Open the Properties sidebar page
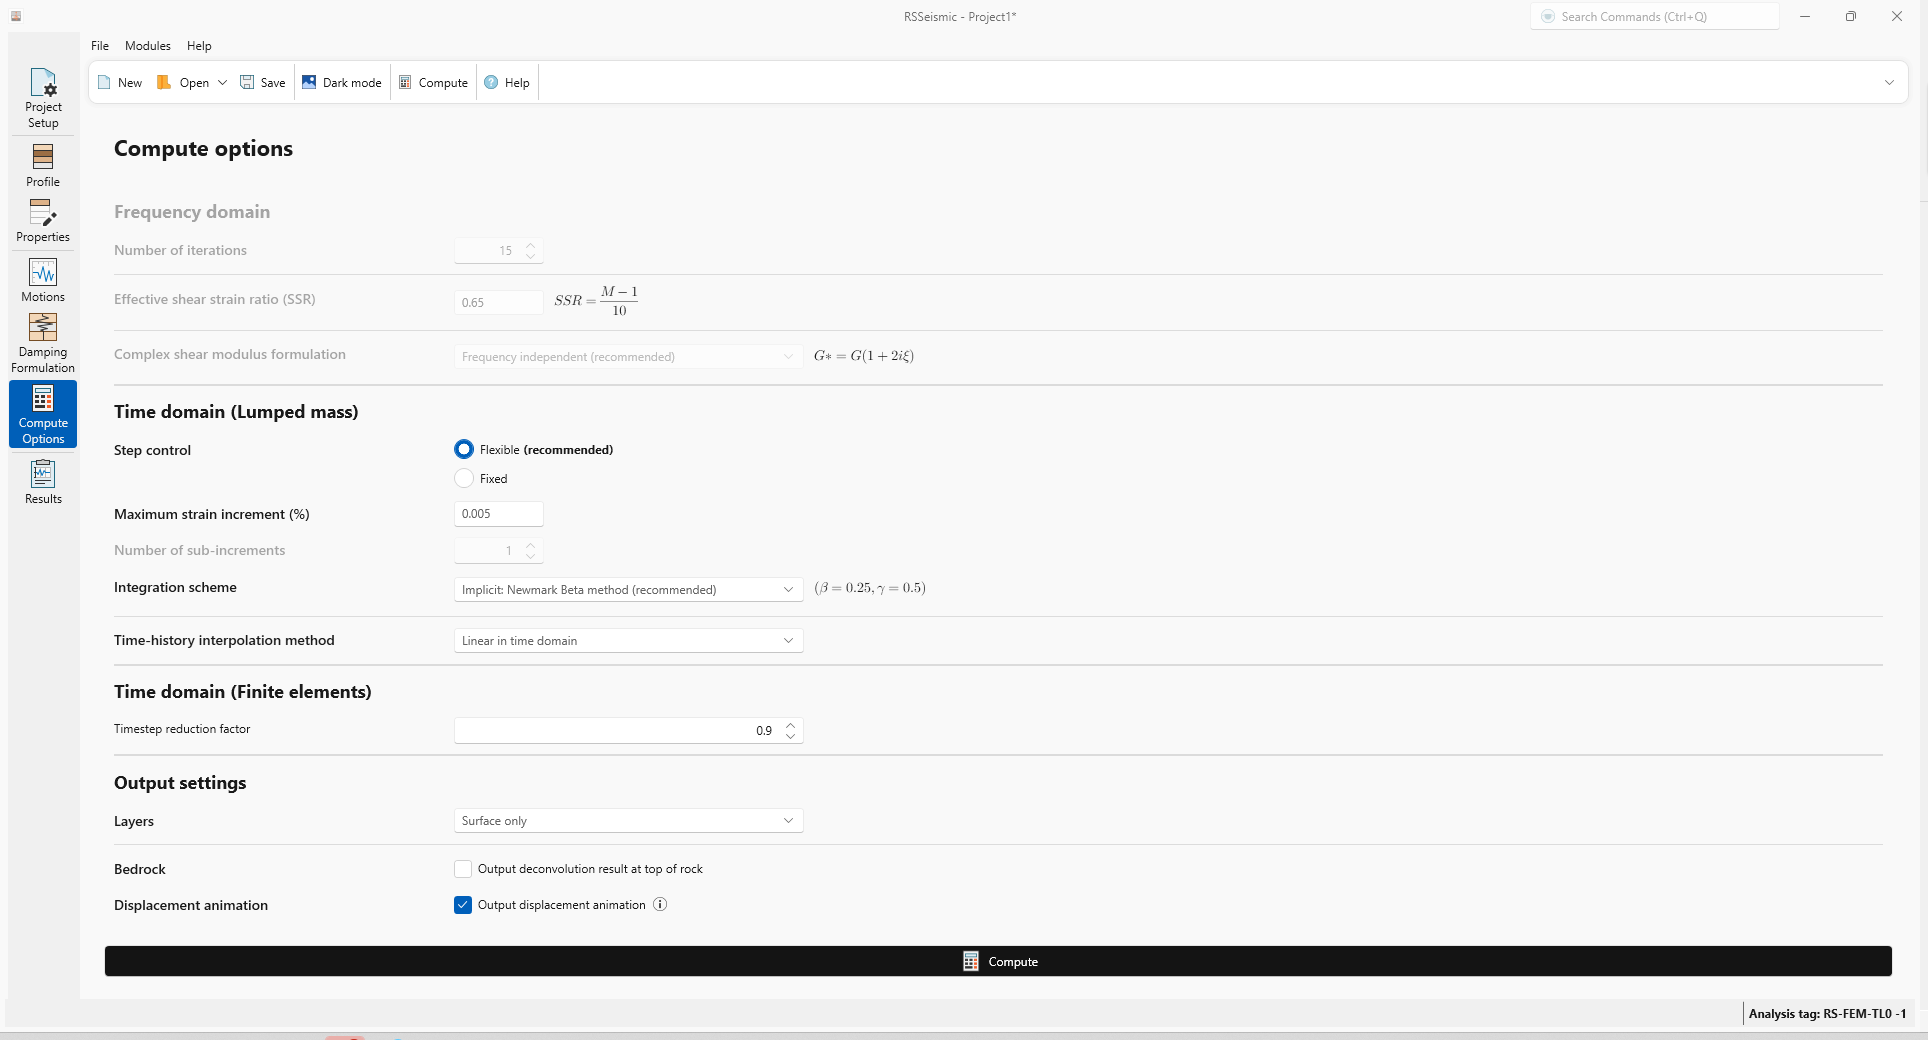The height and width of the screenshot is (1040, 1928). pyautogui.click(x=43, y=220)
